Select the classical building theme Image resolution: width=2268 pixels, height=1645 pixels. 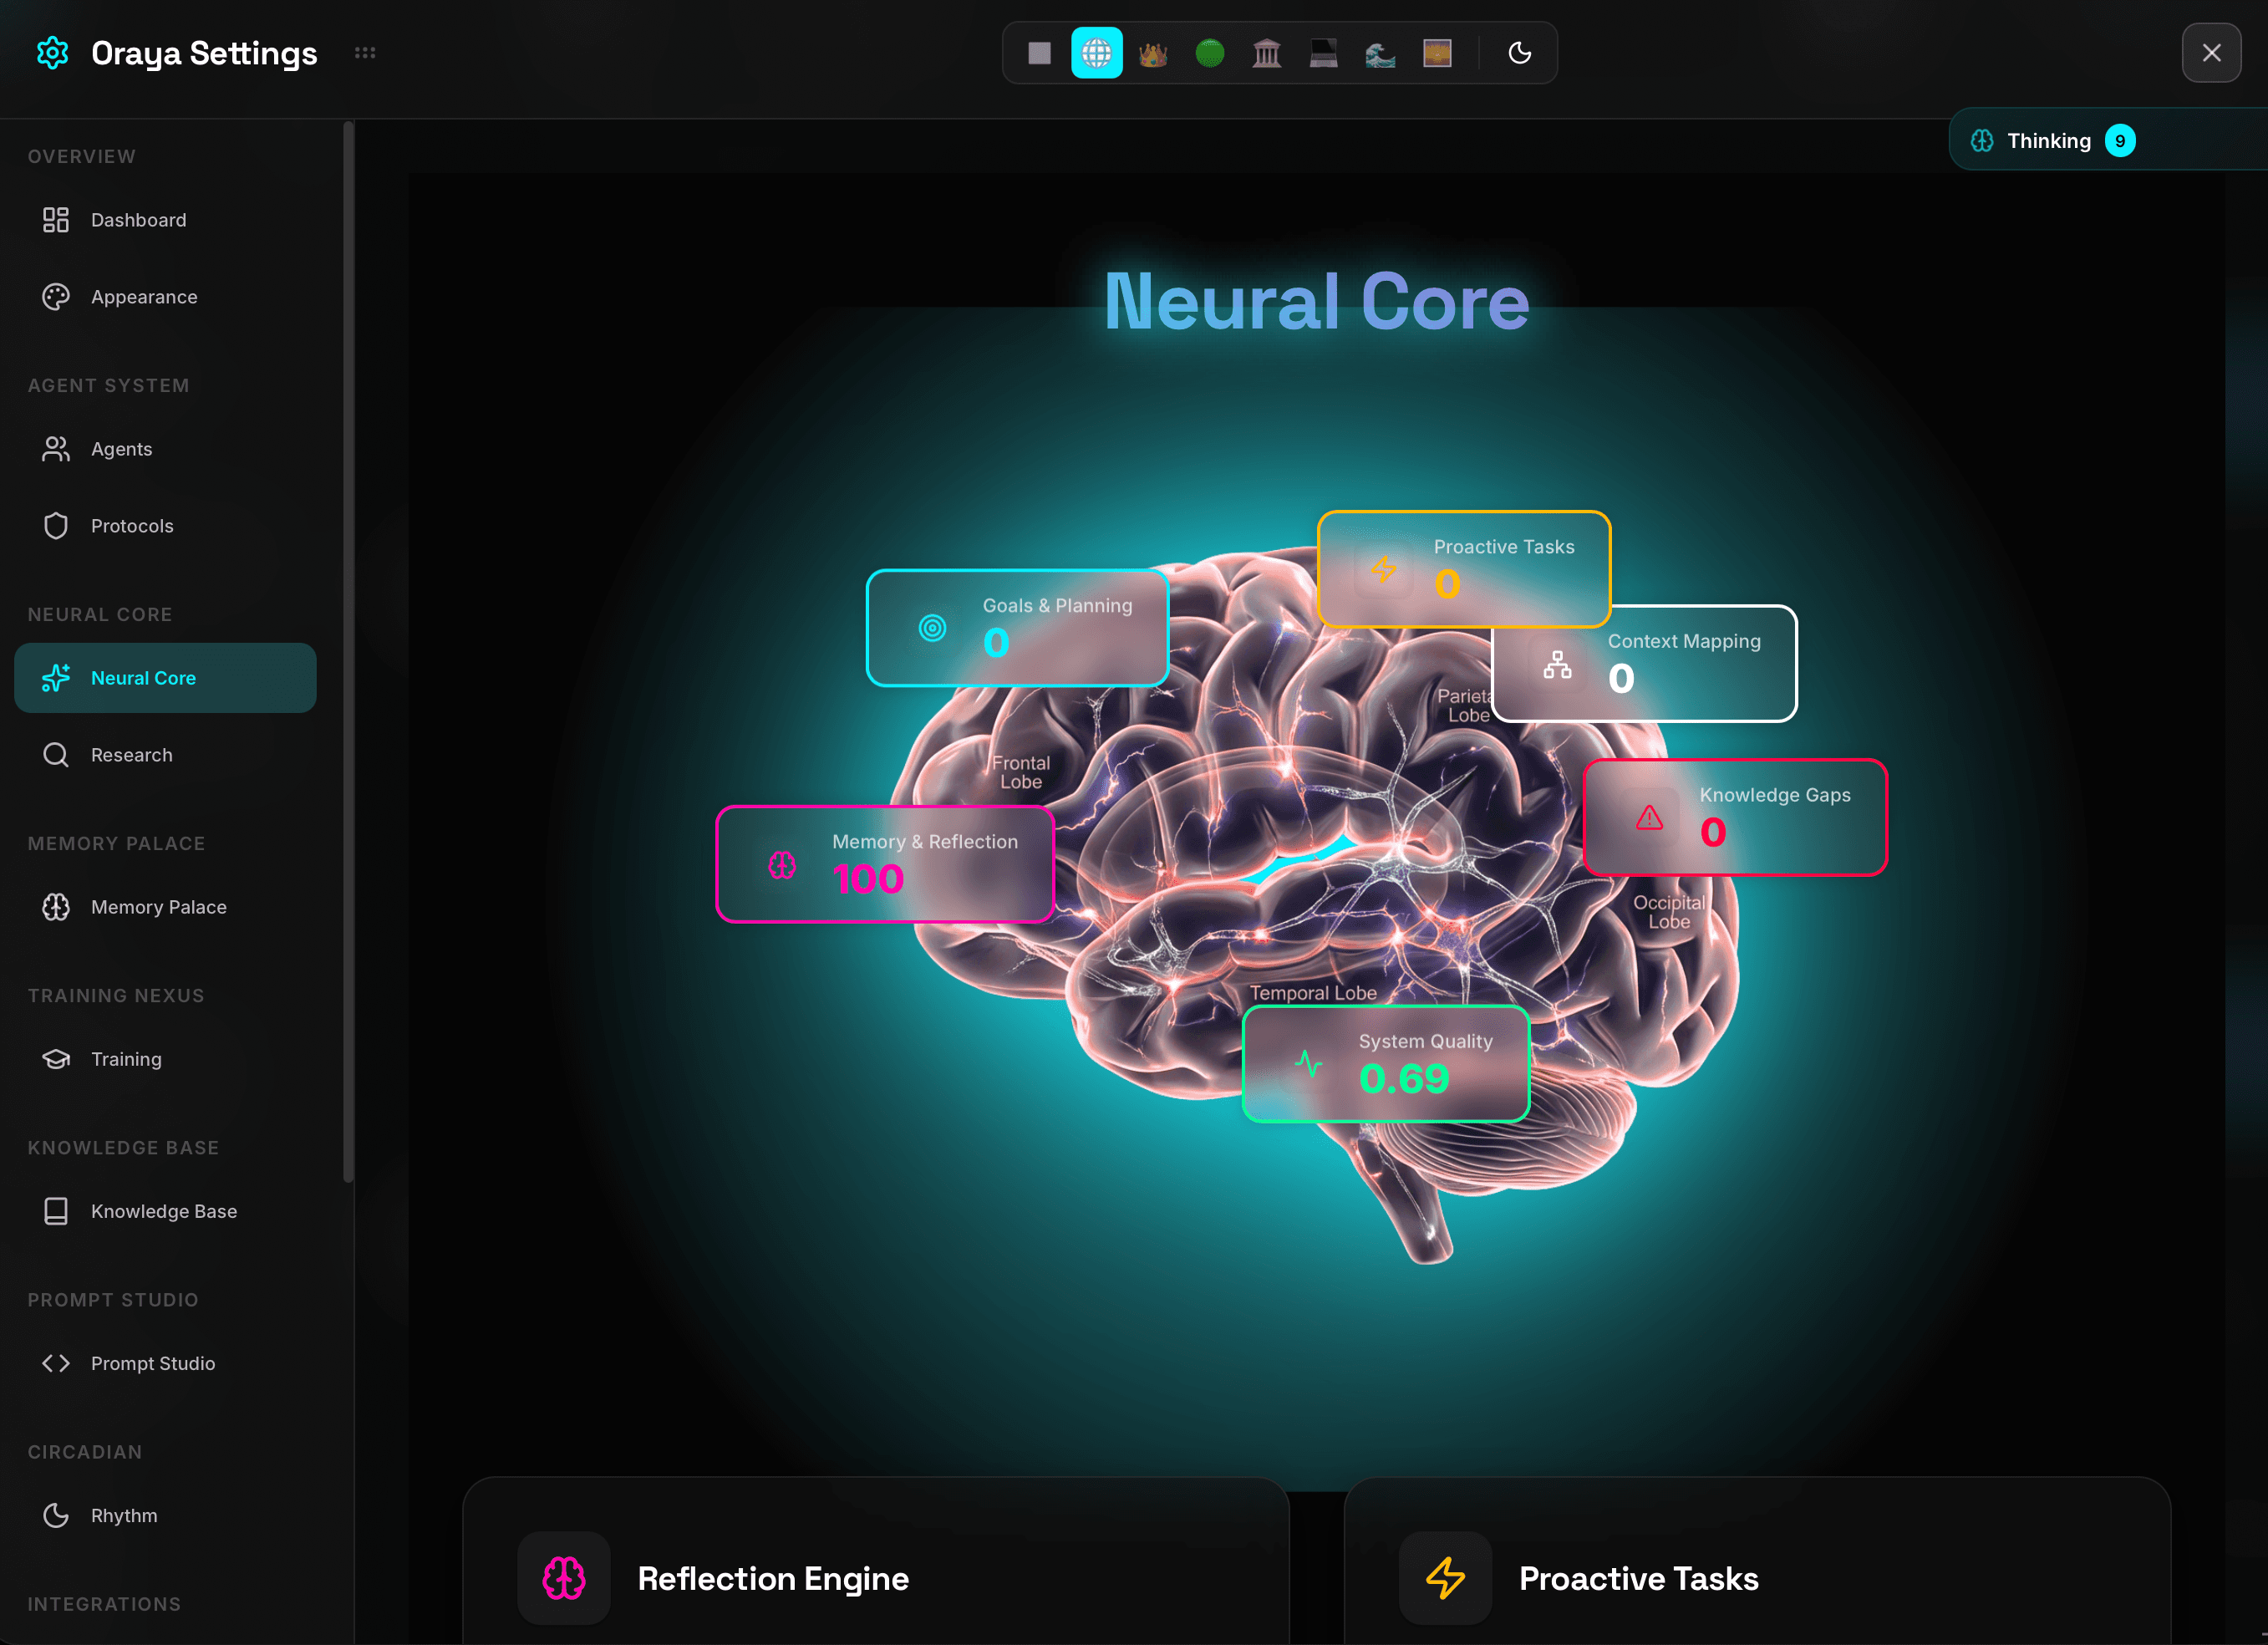pyautogui.click(x=1267, y=53)
